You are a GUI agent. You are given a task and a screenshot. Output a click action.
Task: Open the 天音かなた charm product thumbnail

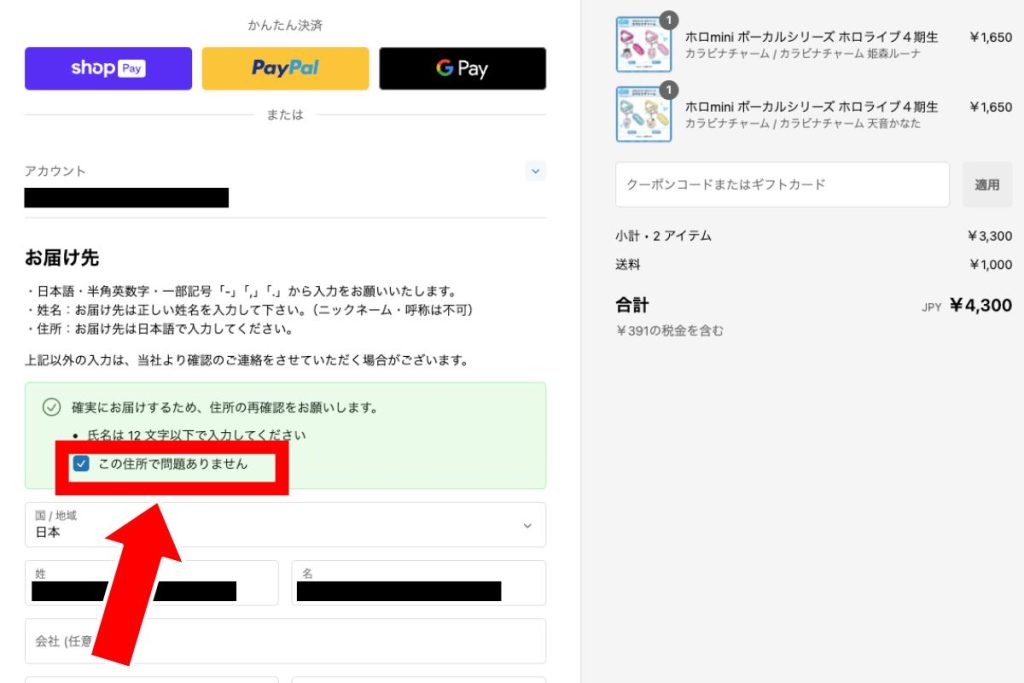tap(643, 114)
